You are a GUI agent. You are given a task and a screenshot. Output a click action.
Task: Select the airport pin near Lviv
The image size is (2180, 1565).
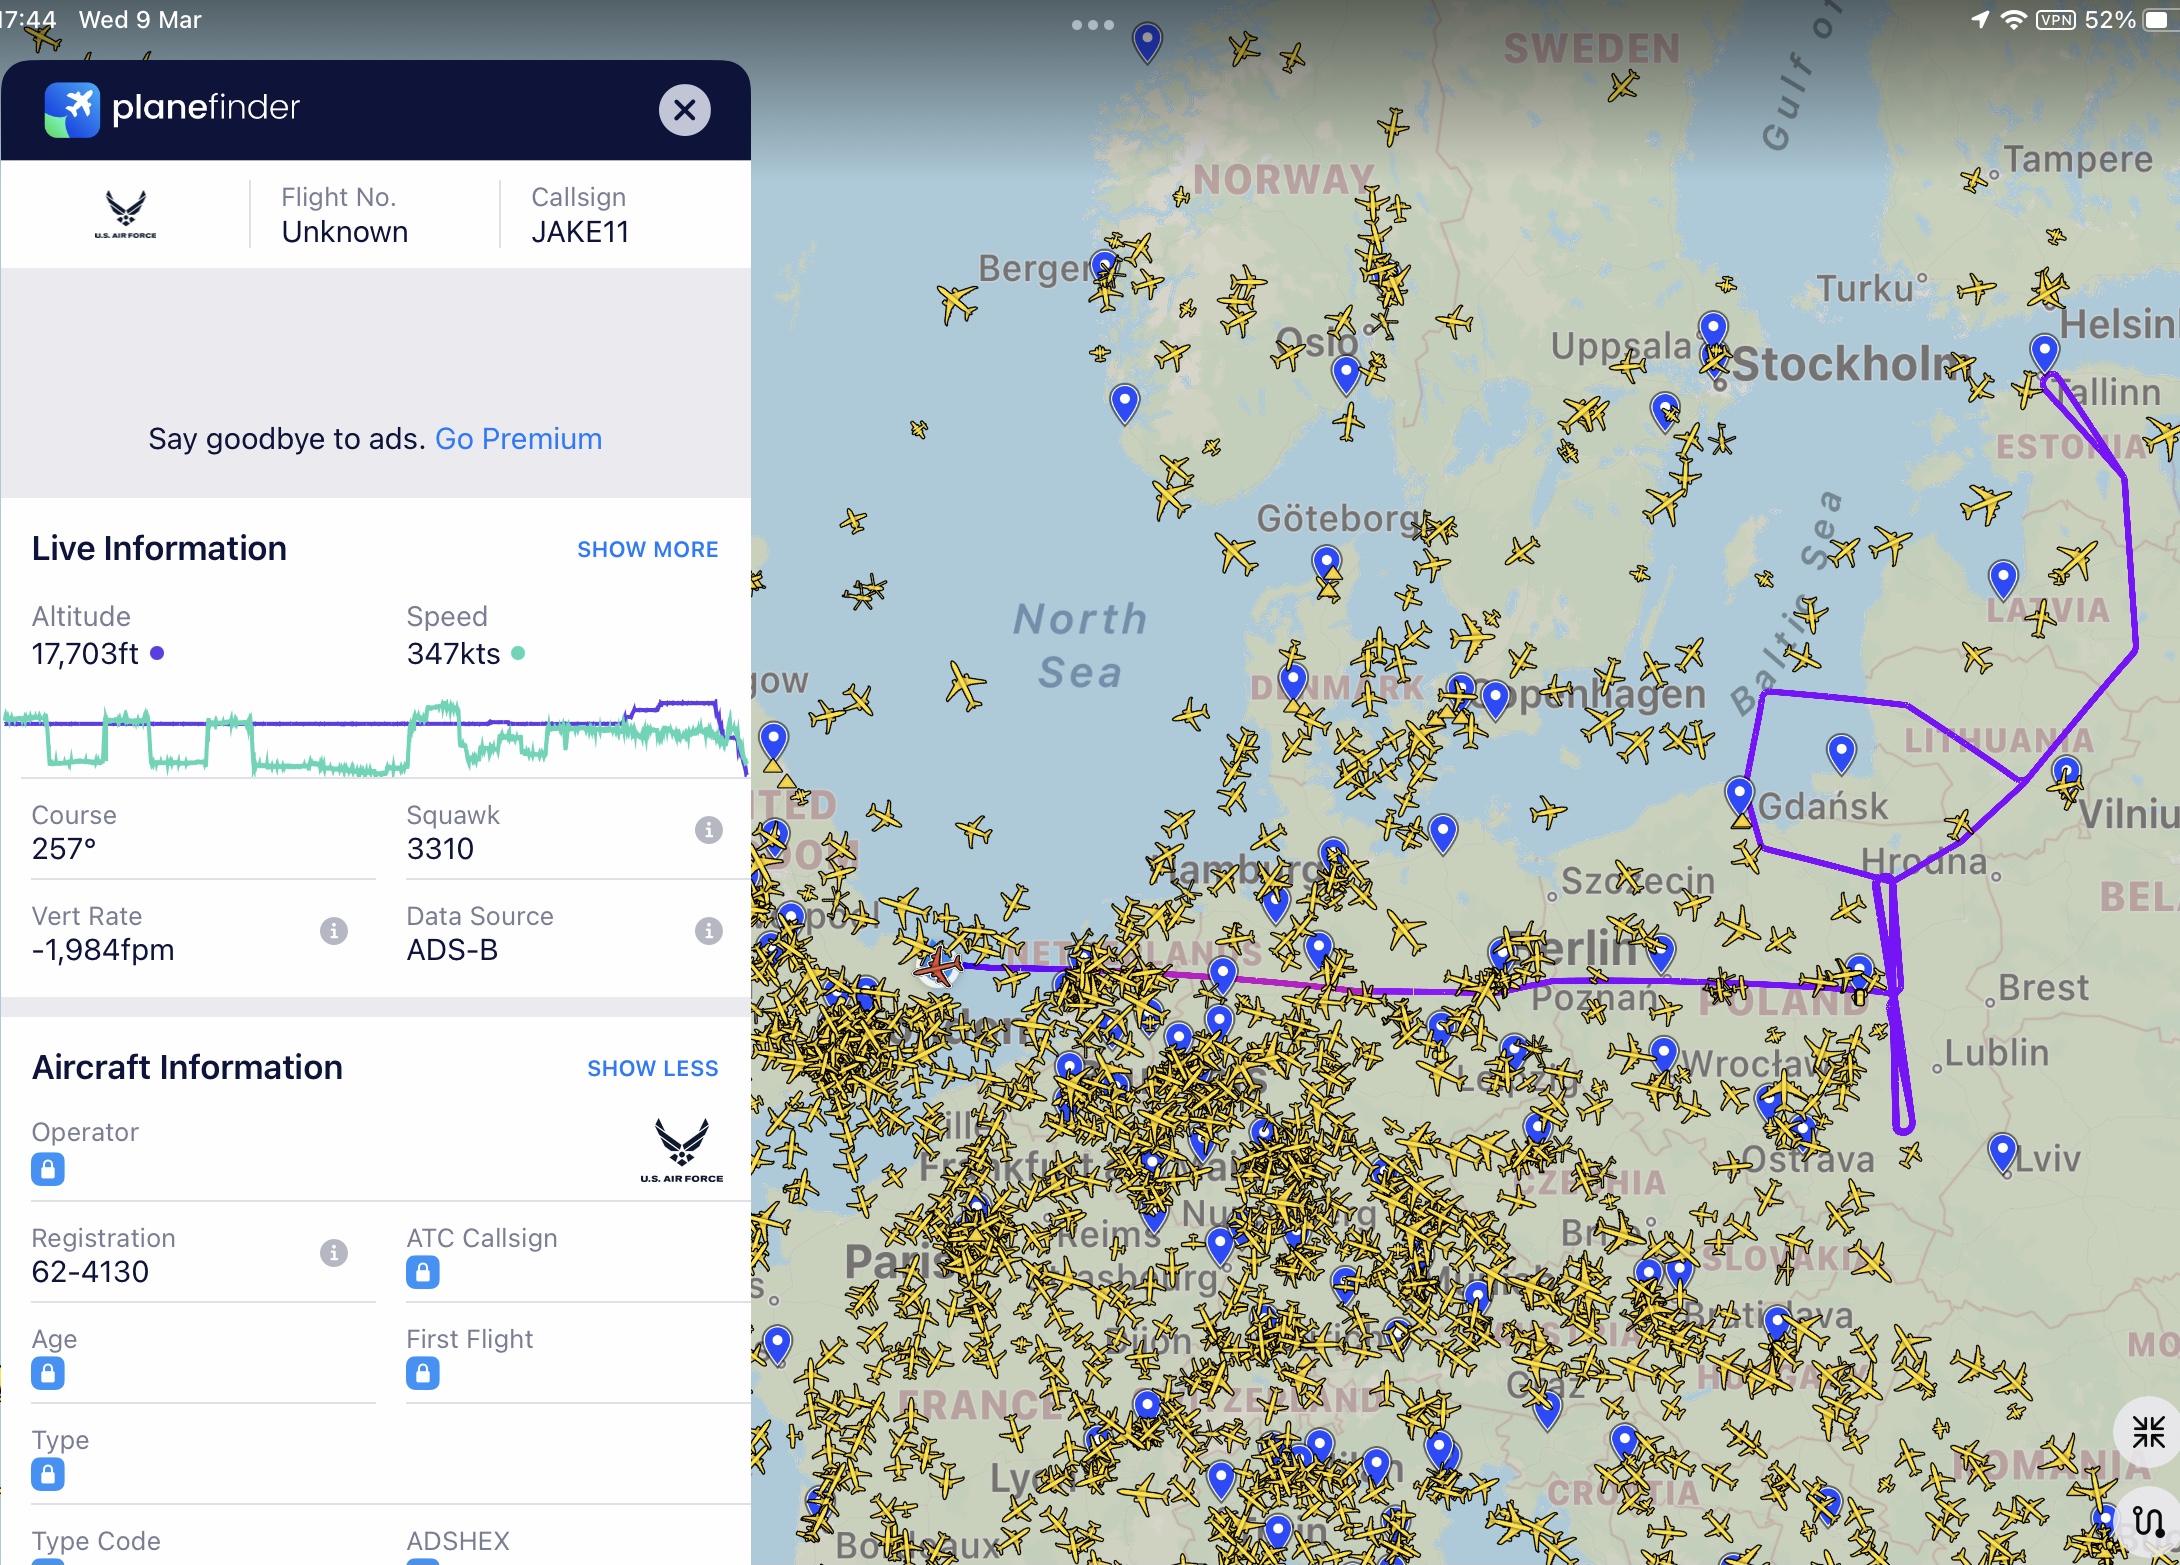pos(2002,1153)
